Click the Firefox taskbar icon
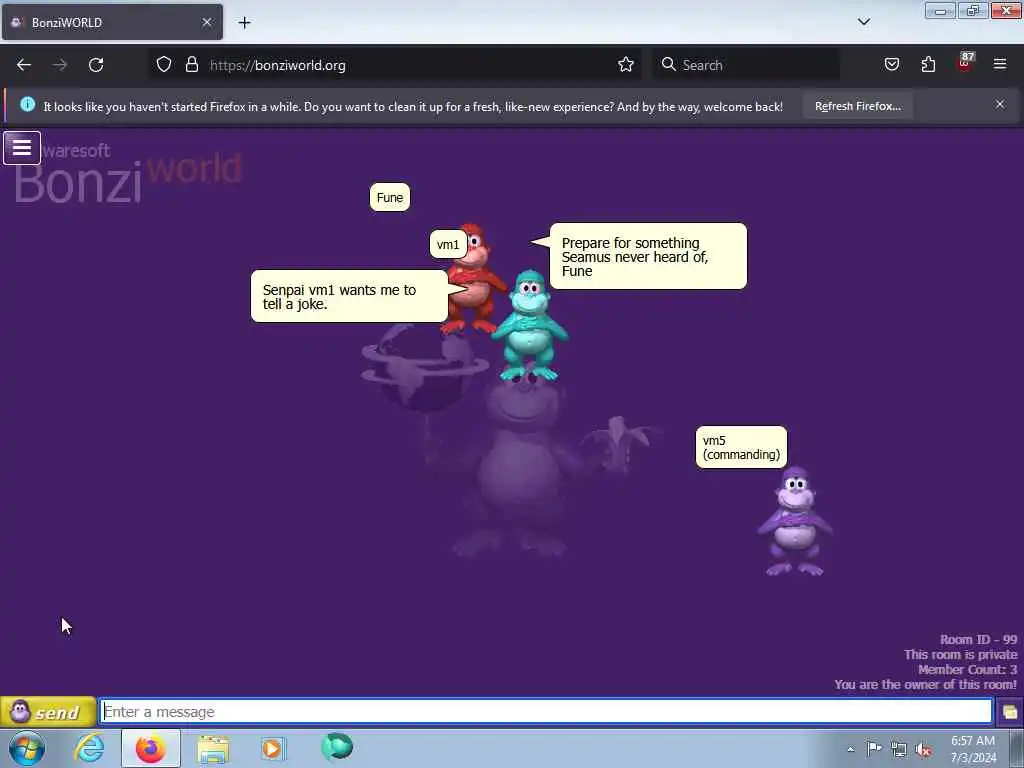 (150, 748)
